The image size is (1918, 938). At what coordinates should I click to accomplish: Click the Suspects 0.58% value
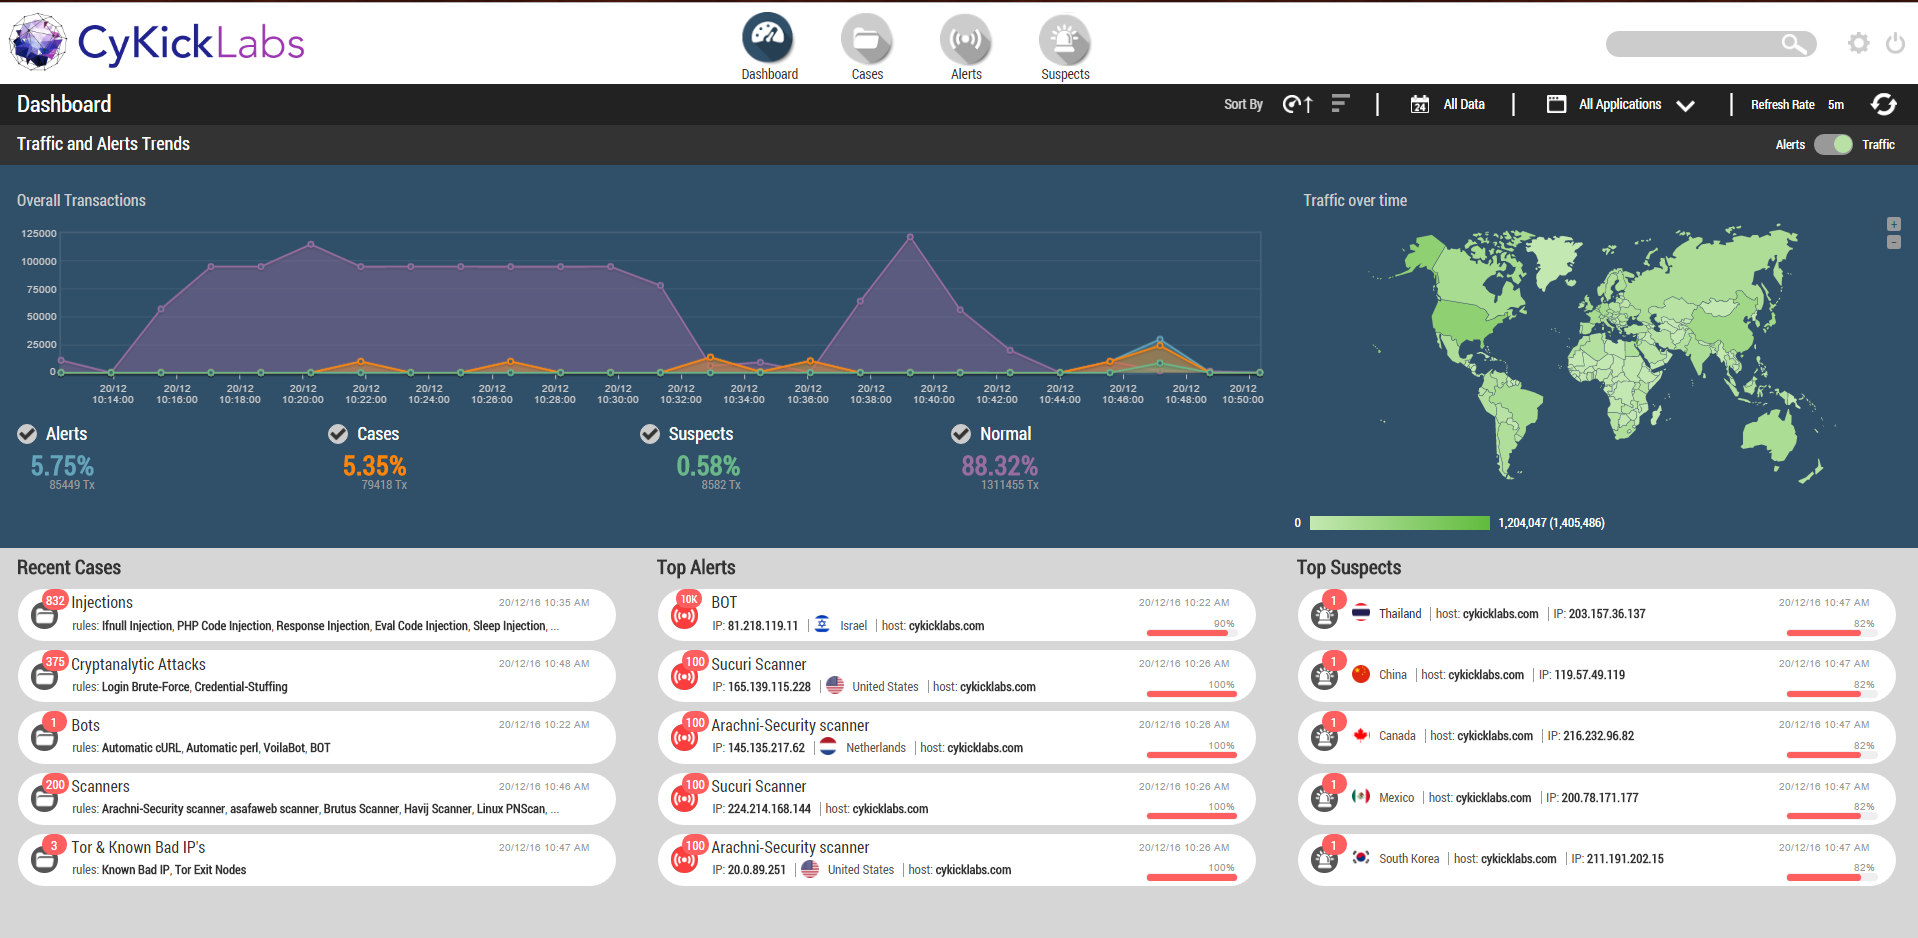[x=708, y=466]
